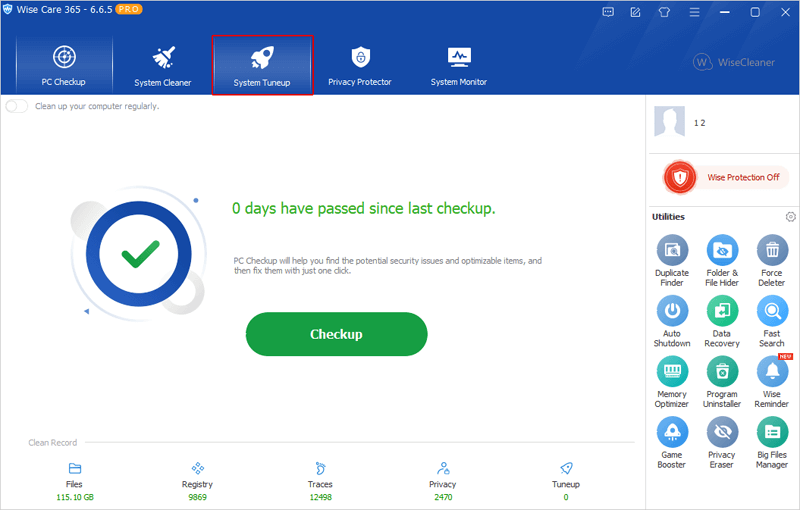Click the feedback chat icon in title bar
Image resolution: width=800 pixels, height=510 pixels.
(x=608, y=12)
